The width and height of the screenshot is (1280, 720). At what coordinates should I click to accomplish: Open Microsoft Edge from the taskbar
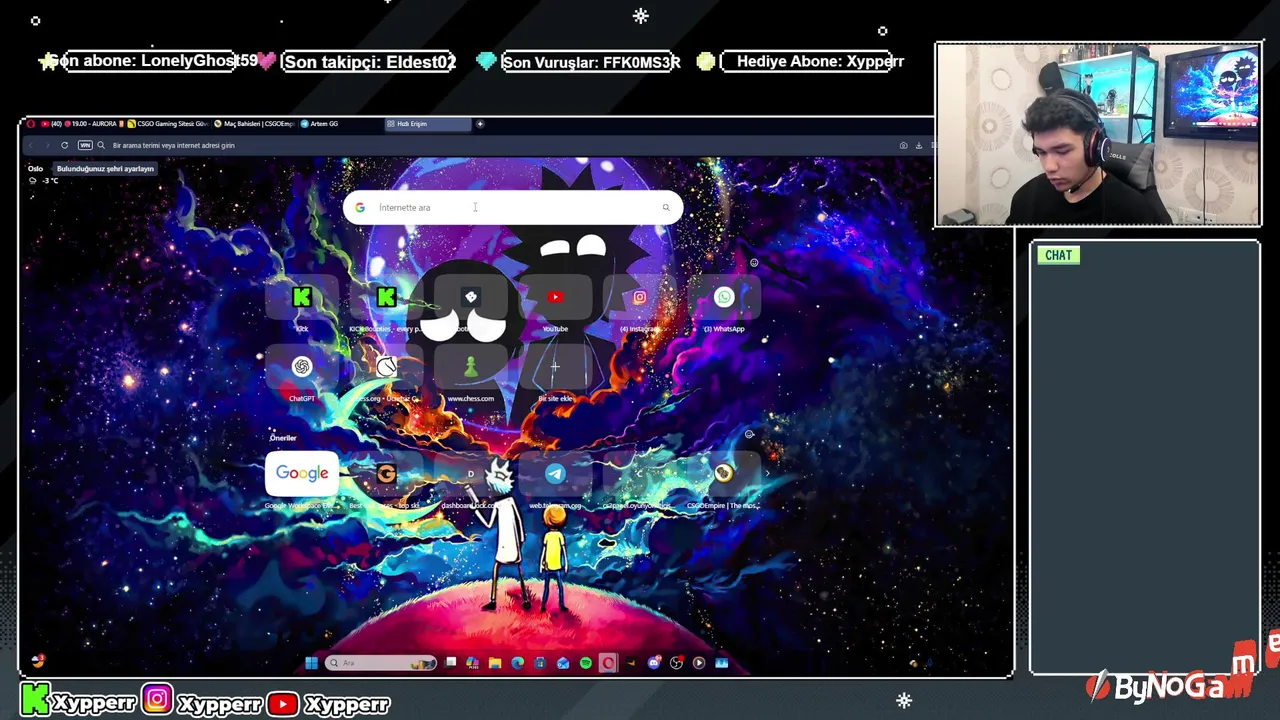(518, 663)
